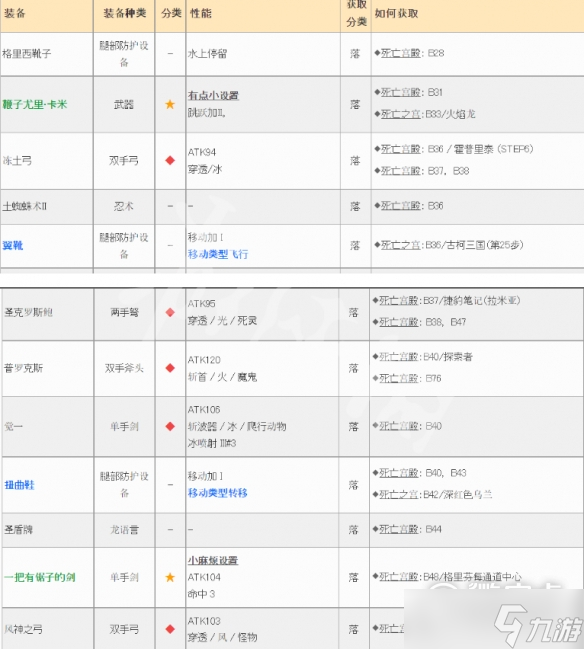Image resolution: width=584 pixels, height=649 pixels.
Task: Click the gold star in 一把有锯子的剑 row
Action: point(170,577)
